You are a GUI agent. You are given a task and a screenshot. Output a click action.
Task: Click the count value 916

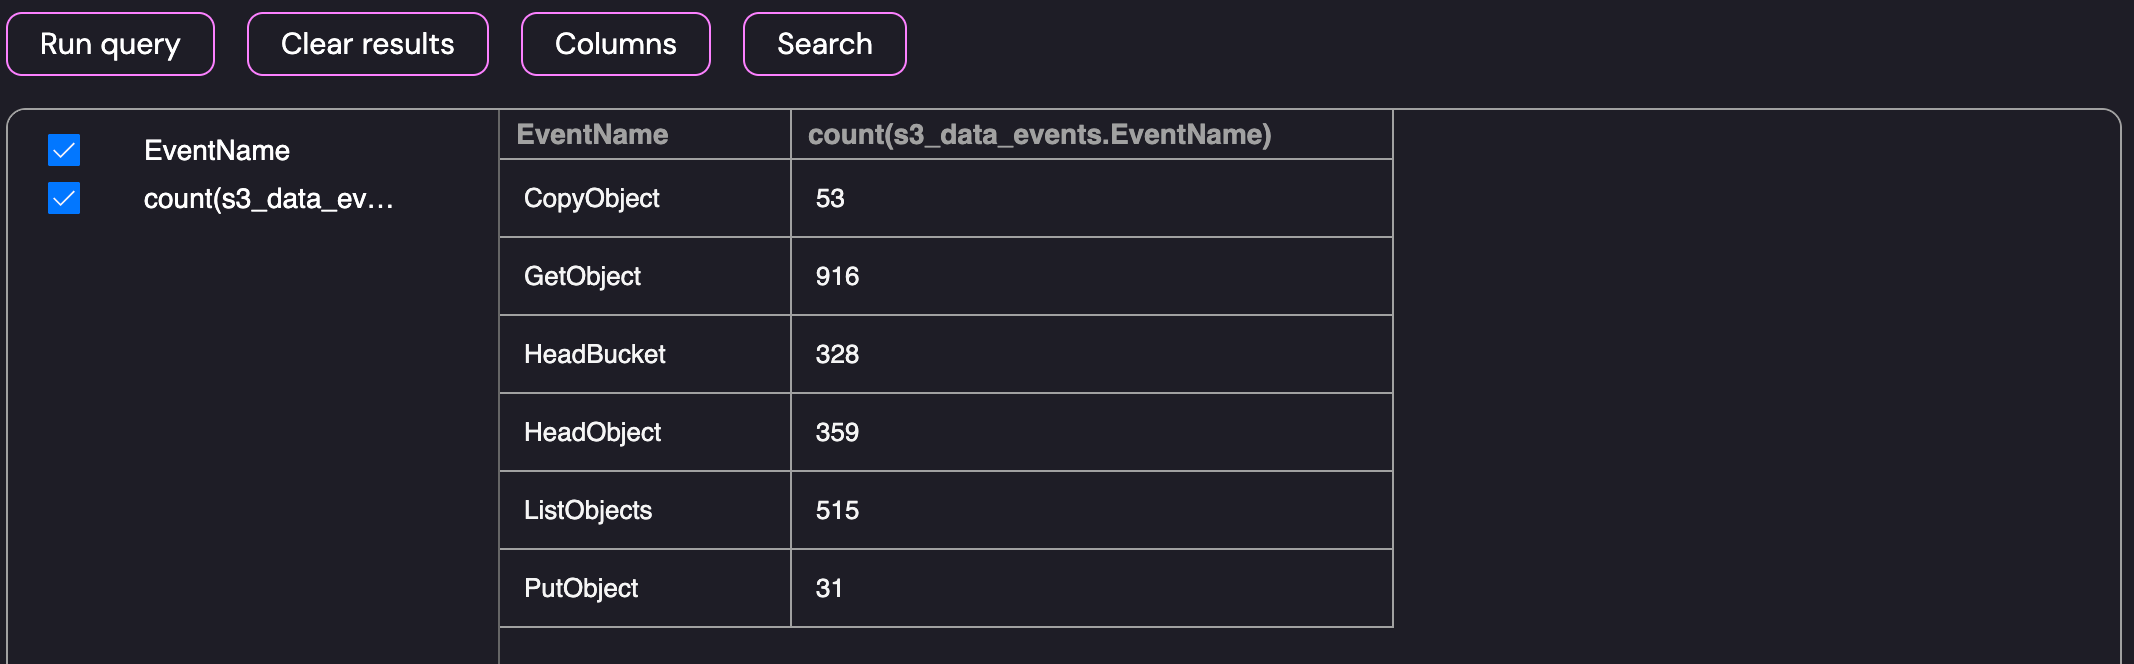pyautogui.click(x=837, y=276)
